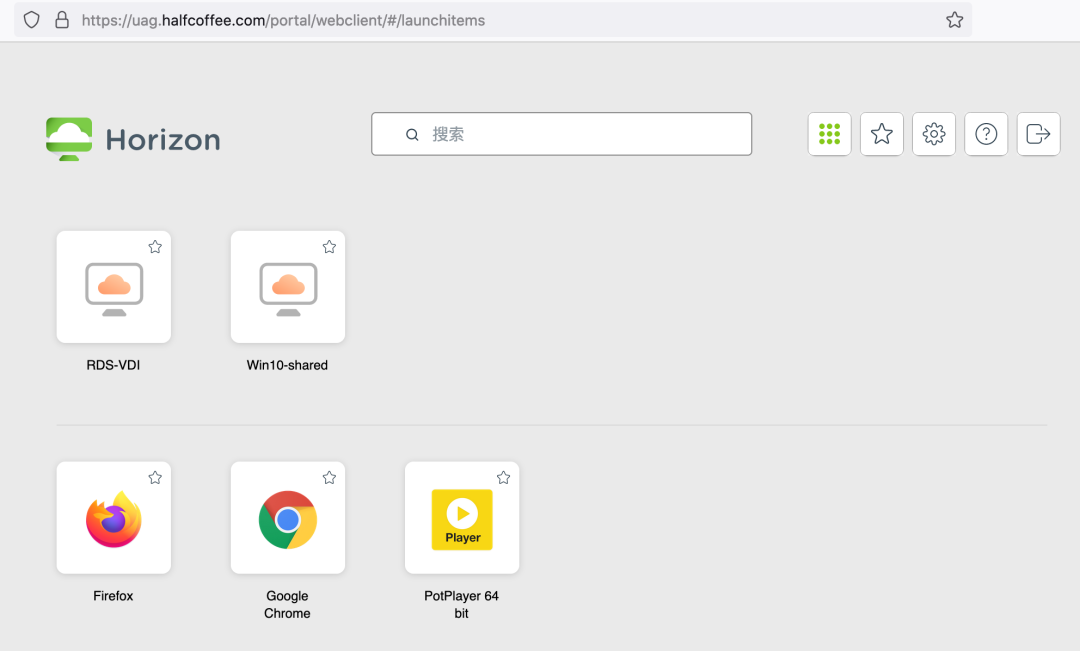Bookmark this page in address bar
This screenshot has height=651, width=1080.
[x=955, y=20]
